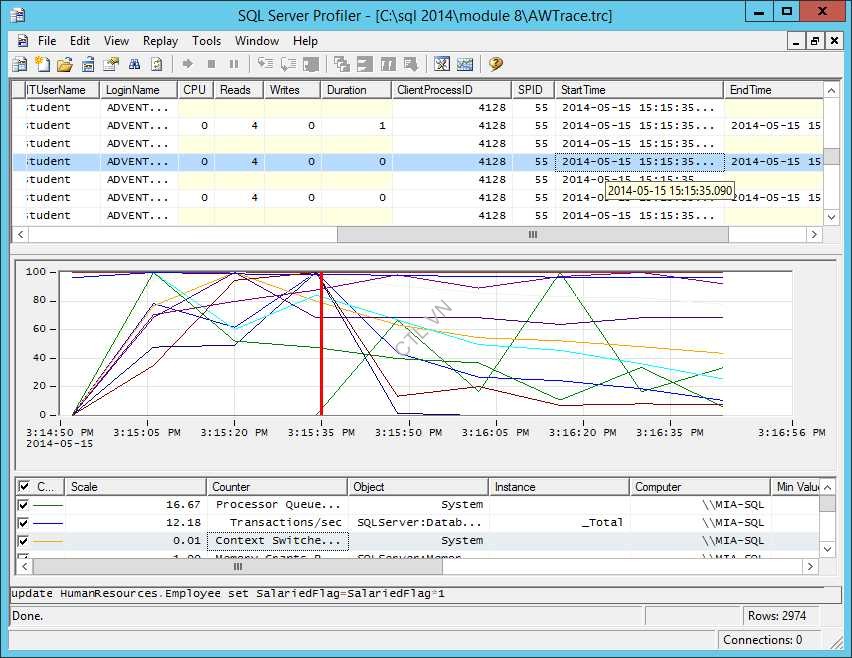Launch Database Engine Tuning Advisor icon
The height and width of the screenshot is (658, 852).
click(442, 64)
